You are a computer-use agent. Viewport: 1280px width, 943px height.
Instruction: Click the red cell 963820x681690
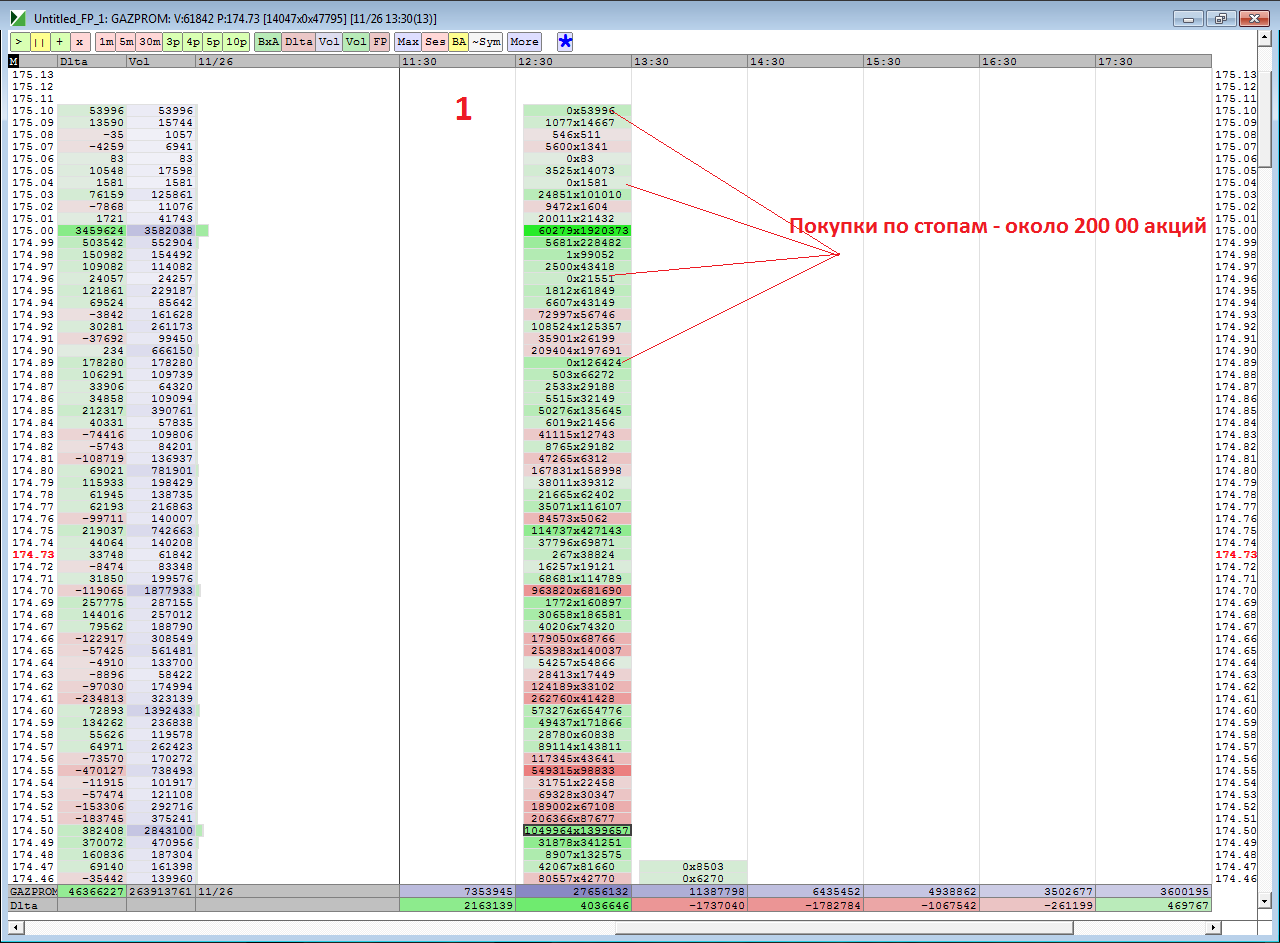pos(577,591)
